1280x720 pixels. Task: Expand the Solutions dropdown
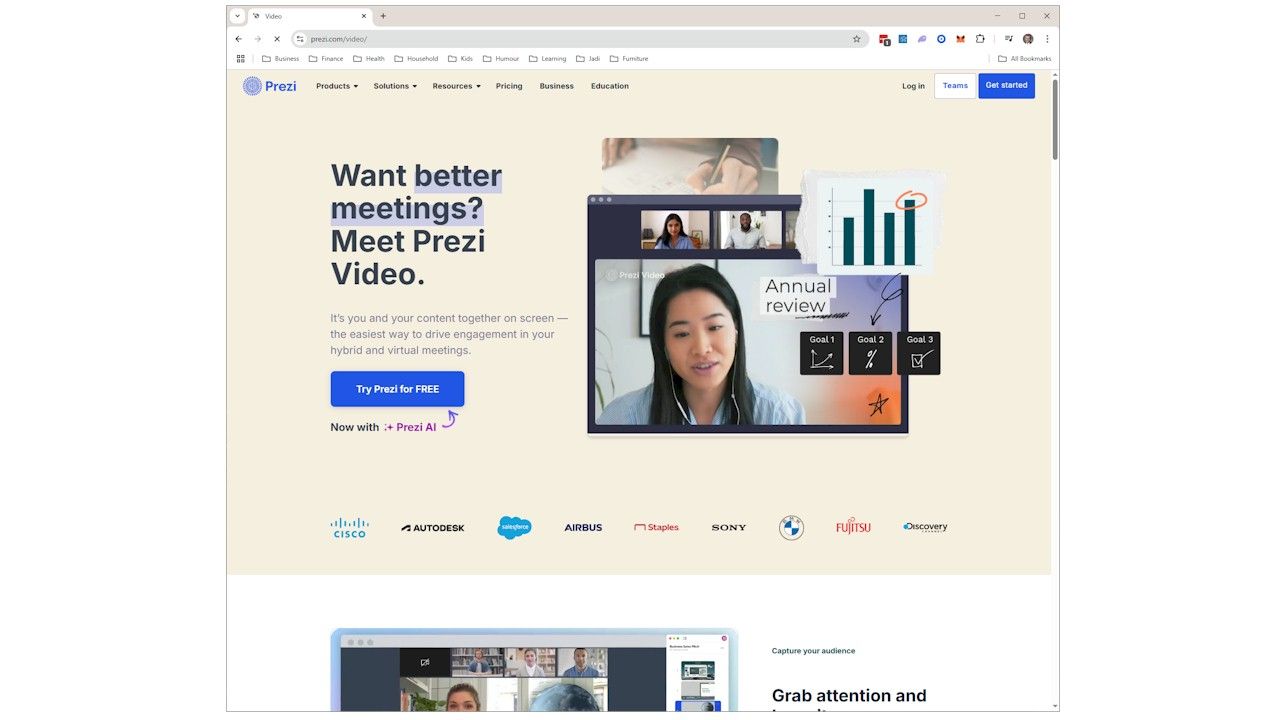395,86
